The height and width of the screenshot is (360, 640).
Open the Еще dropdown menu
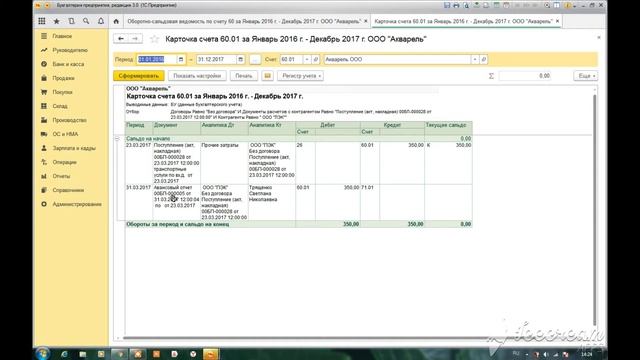[x=586, y=76]
